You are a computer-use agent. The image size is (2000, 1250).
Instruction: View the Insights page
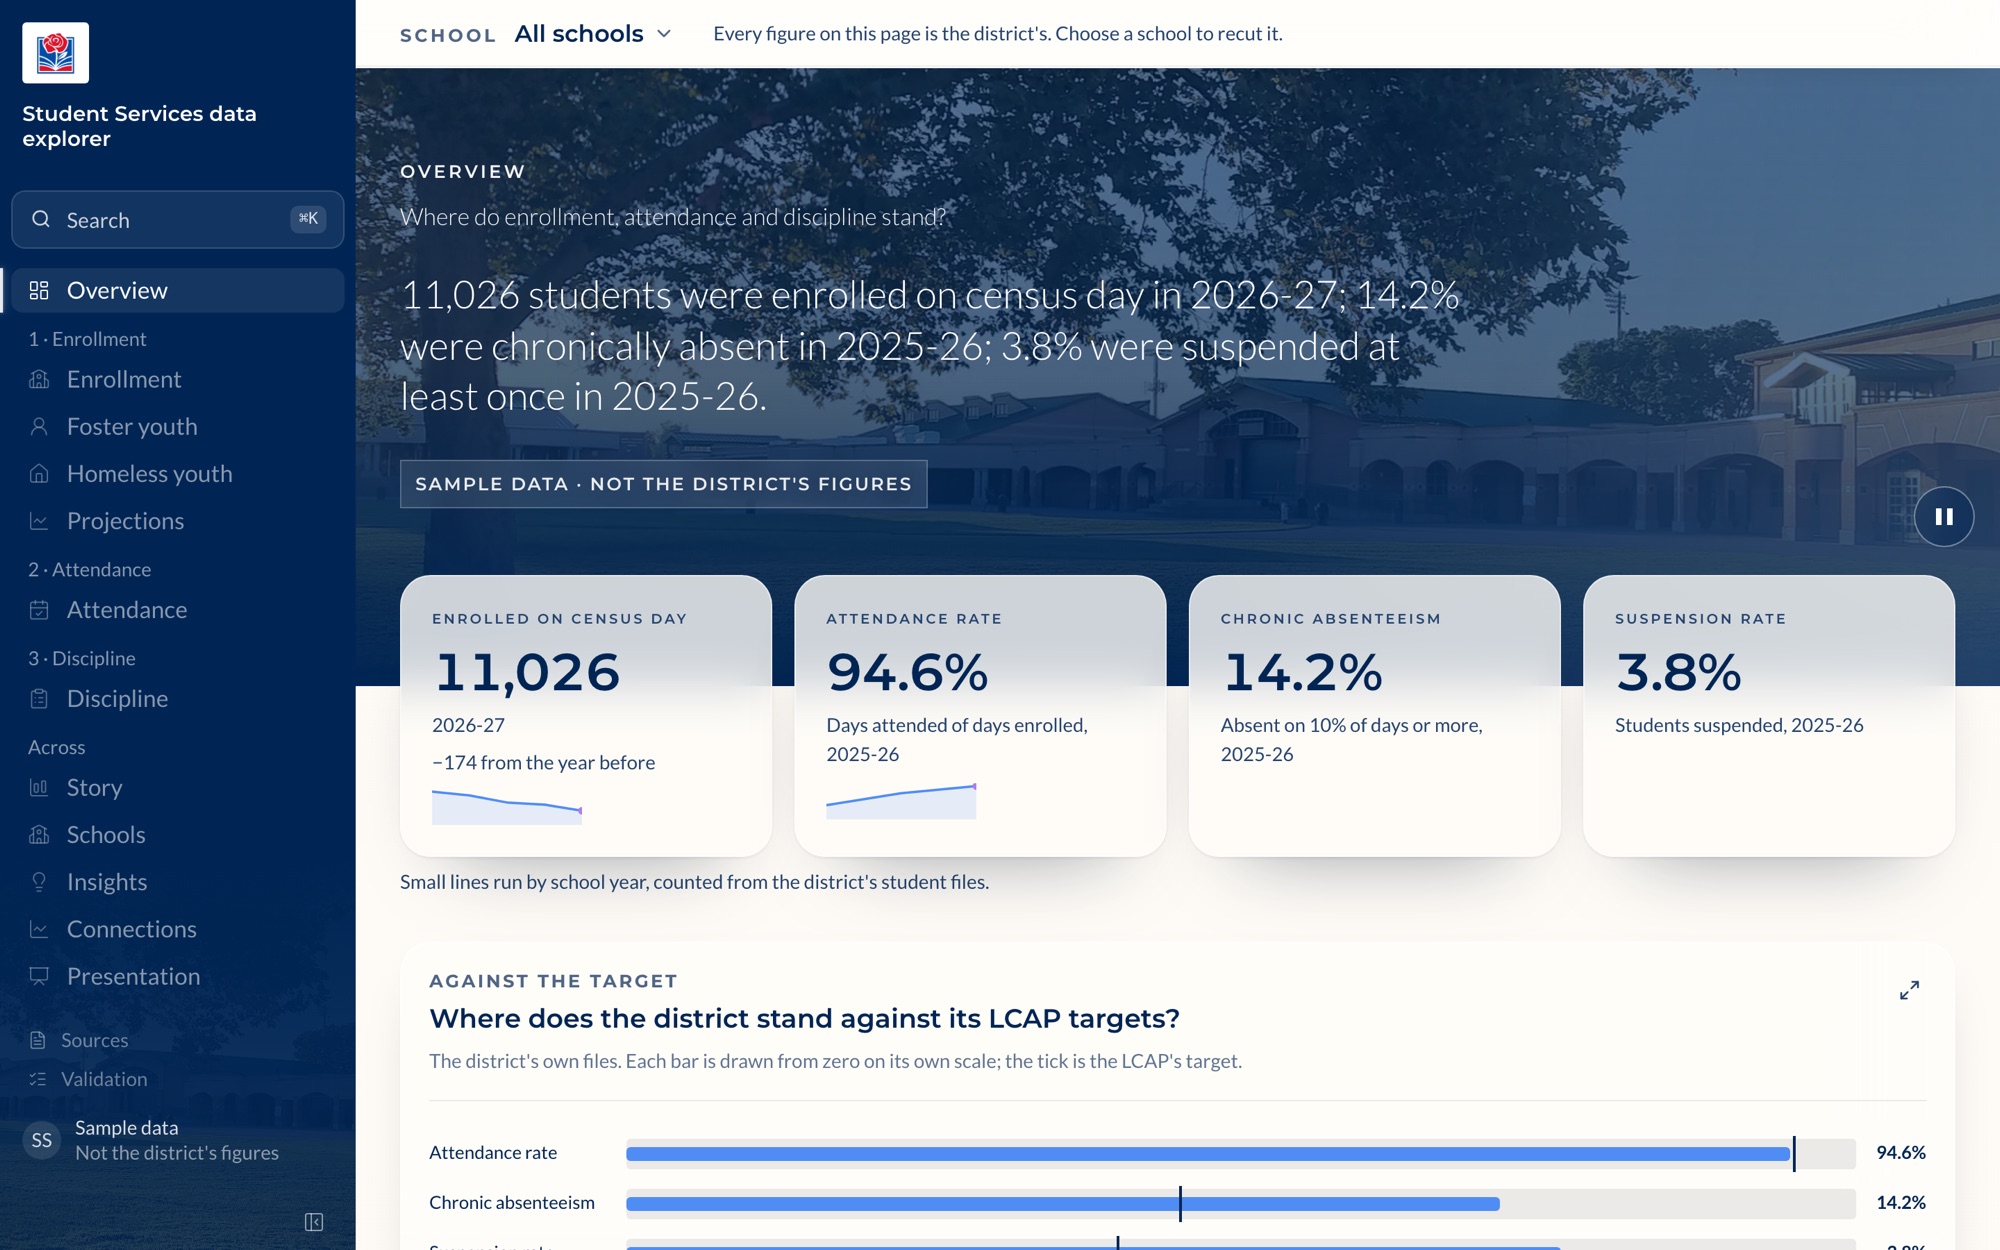tap(178, 881)
